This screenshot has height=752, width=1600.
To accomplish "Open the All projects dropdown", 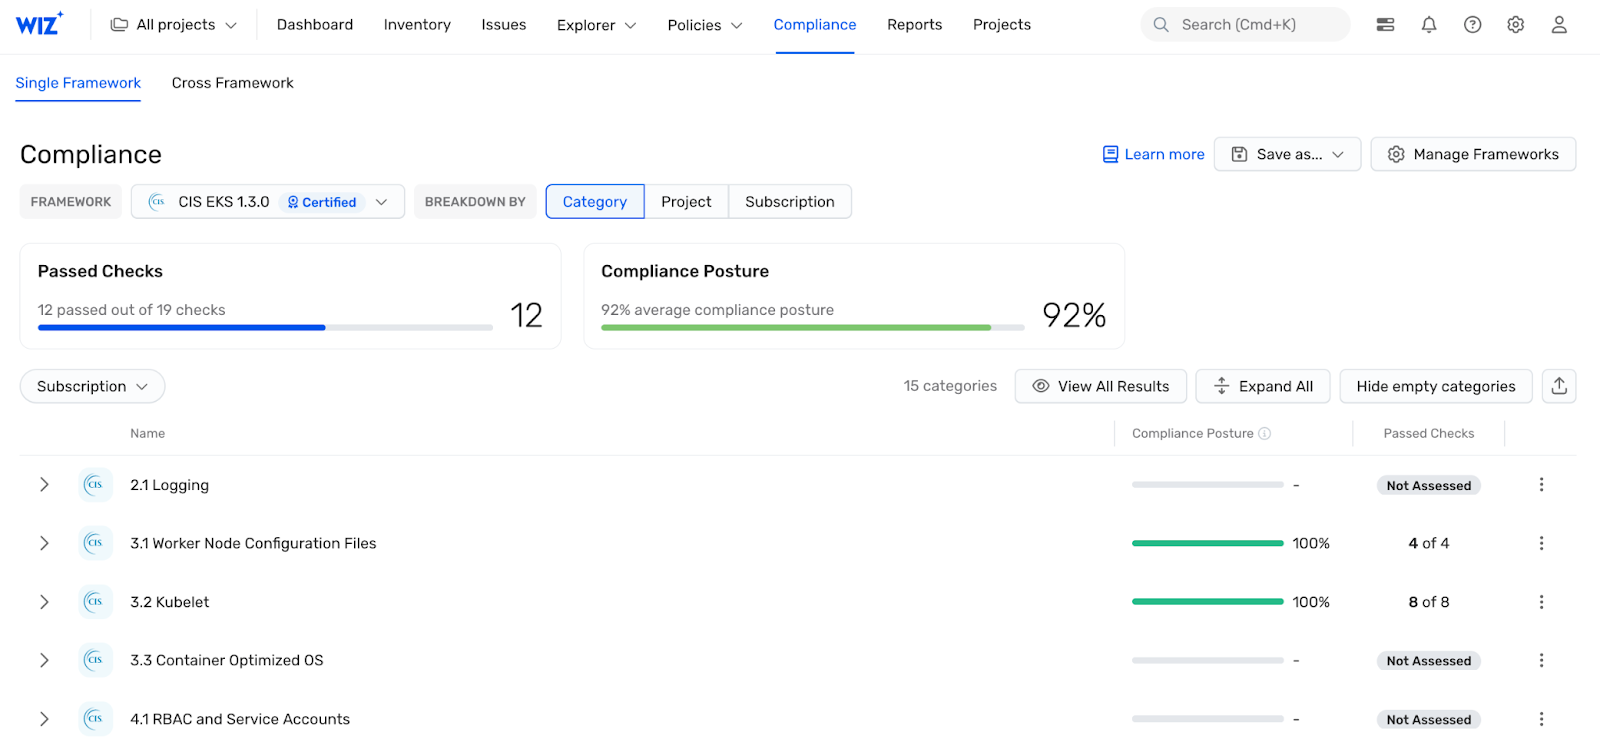I will tap(174, 25).
